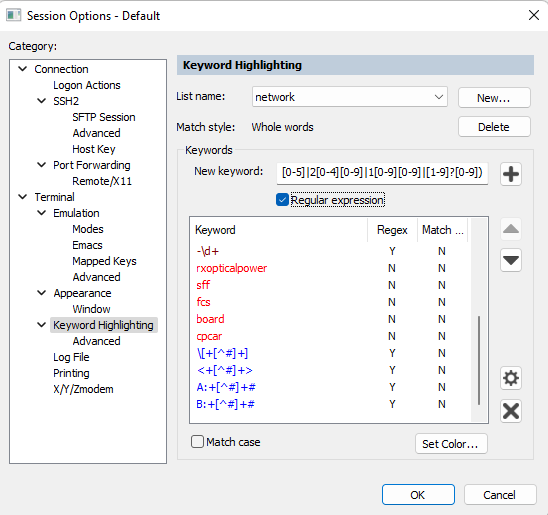
Task: Uncheck the Regular expression checkbox
Action: pyautogui.click(x=282, y=200)
